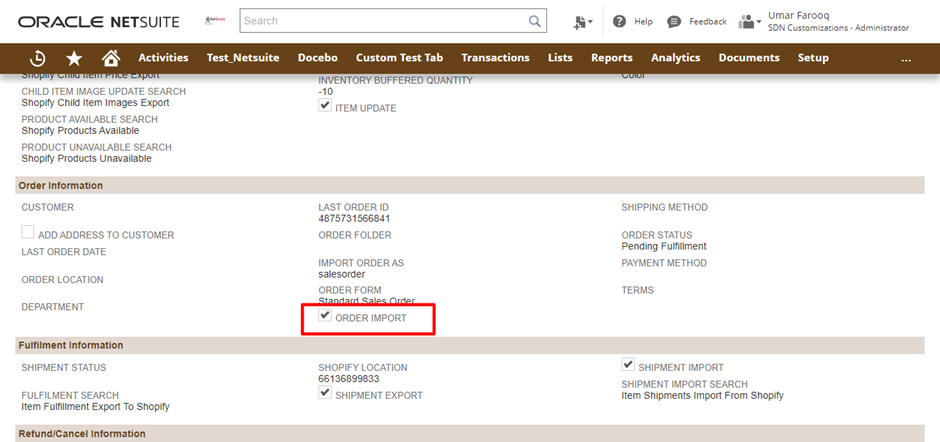Click the Payment Method field label
Image resolution: width=940 pixels, height=442 pixels.
(664, 263)
